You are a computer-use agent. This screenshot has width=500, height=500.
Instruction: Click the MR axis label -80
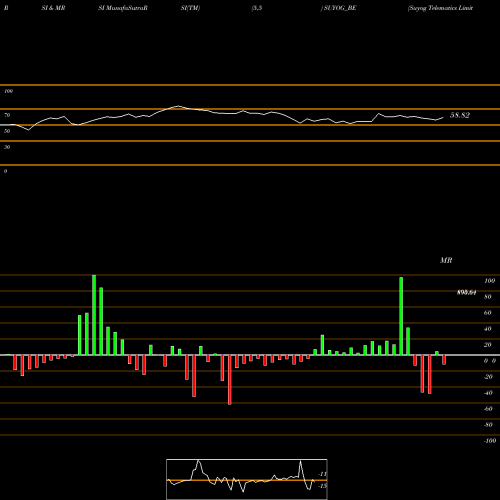point(488,425)
